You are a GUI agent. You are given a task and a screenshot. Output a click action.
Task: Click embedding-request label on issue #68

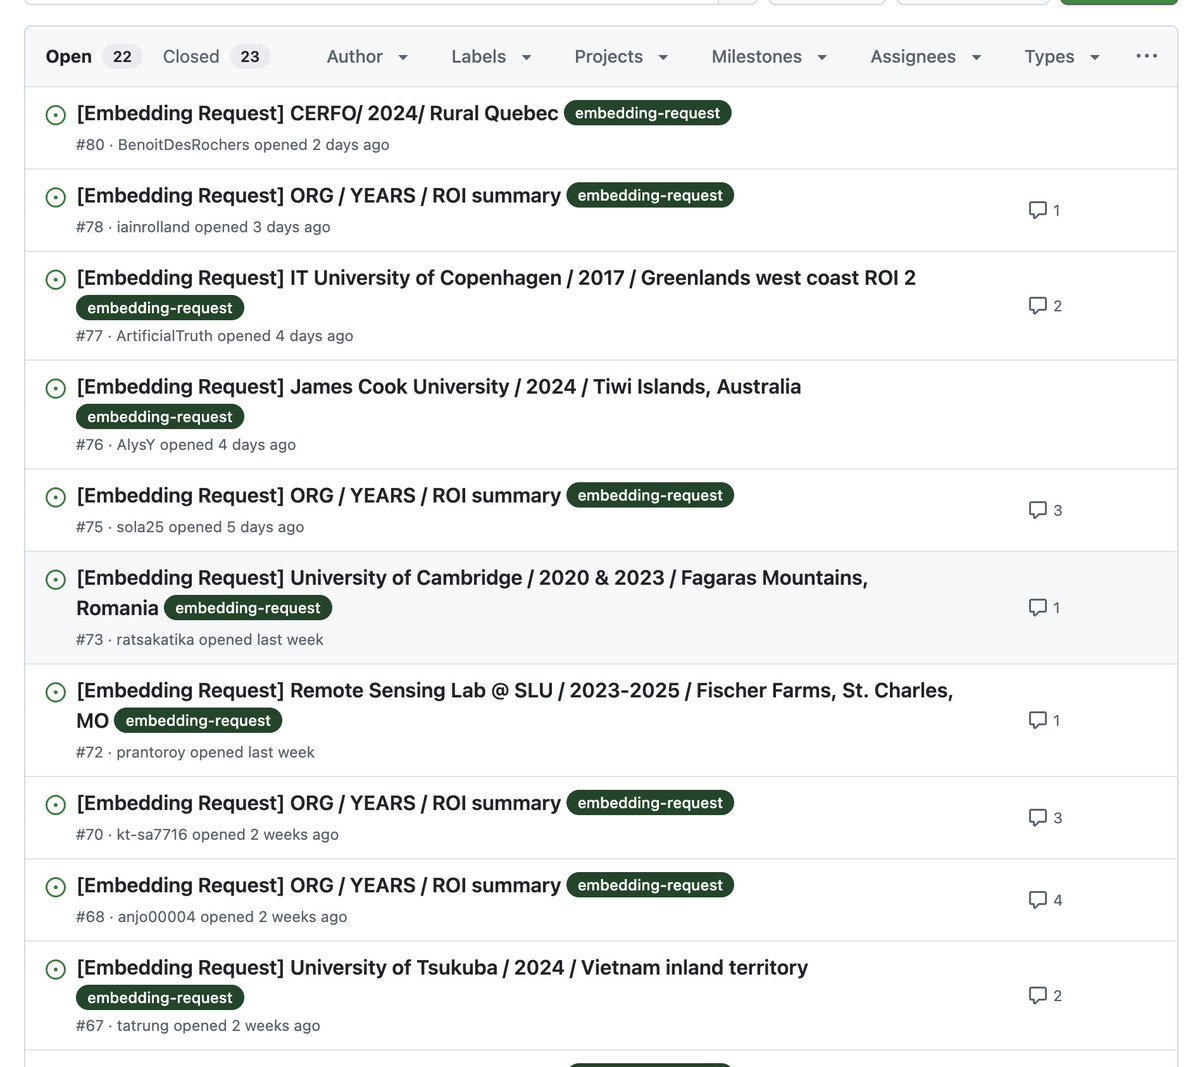click(650, 885)
